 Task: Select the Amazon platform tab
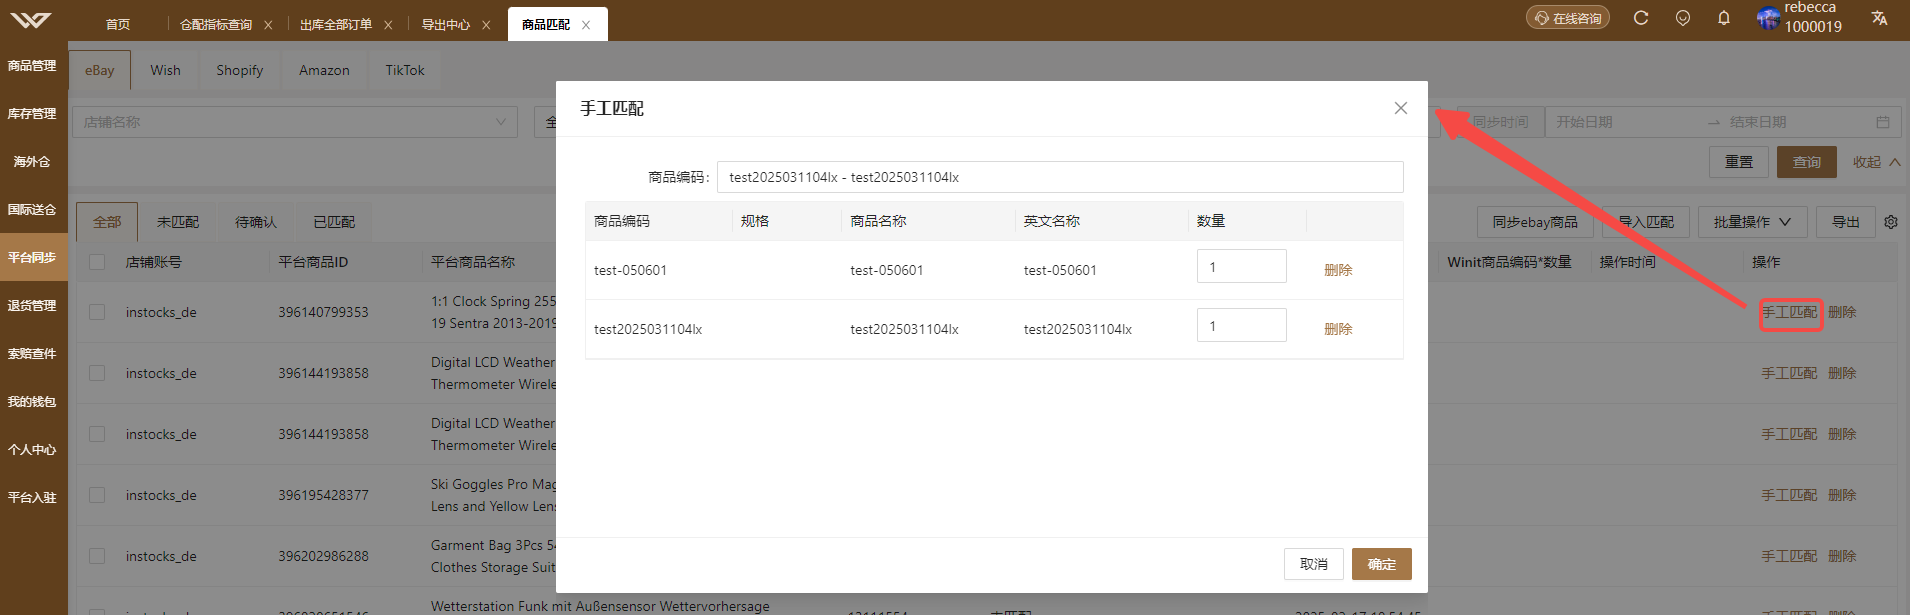[324, 70]
